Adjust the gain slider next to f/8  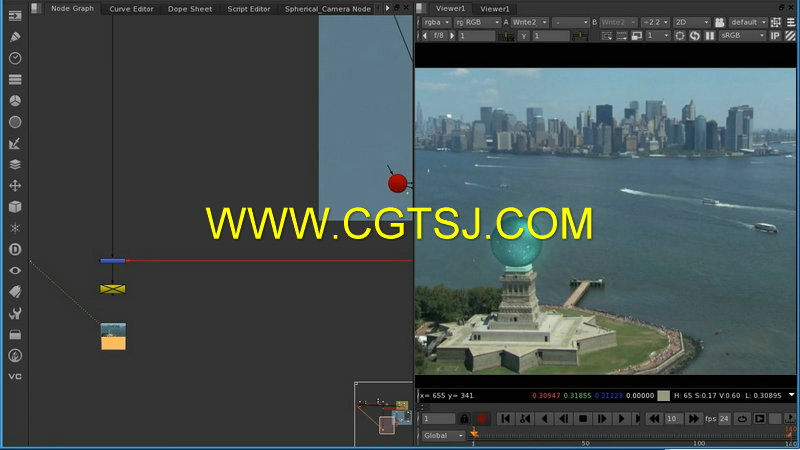pos(506,36)
